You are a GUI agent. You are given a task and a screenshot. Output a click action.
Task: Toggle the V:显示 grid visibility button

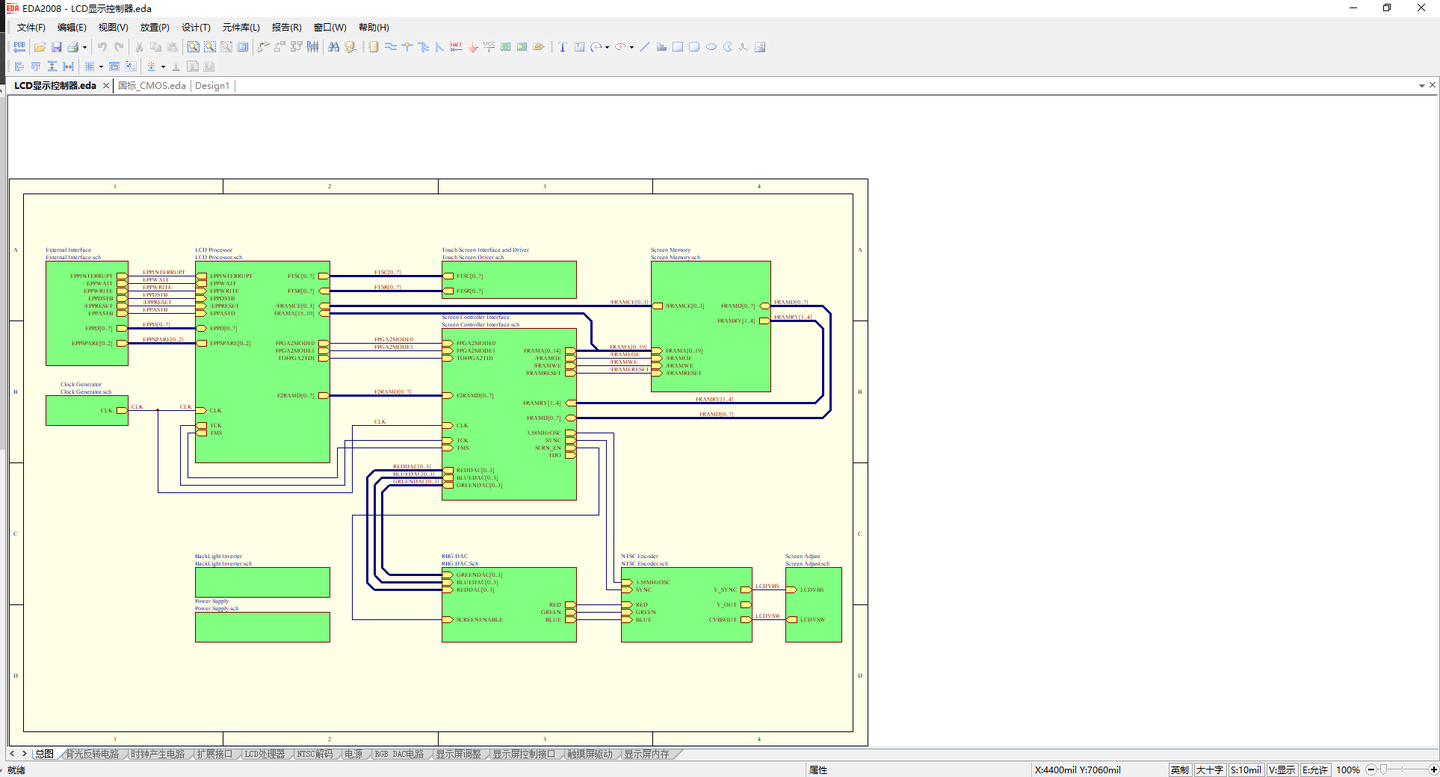[x=1281, y=770]
